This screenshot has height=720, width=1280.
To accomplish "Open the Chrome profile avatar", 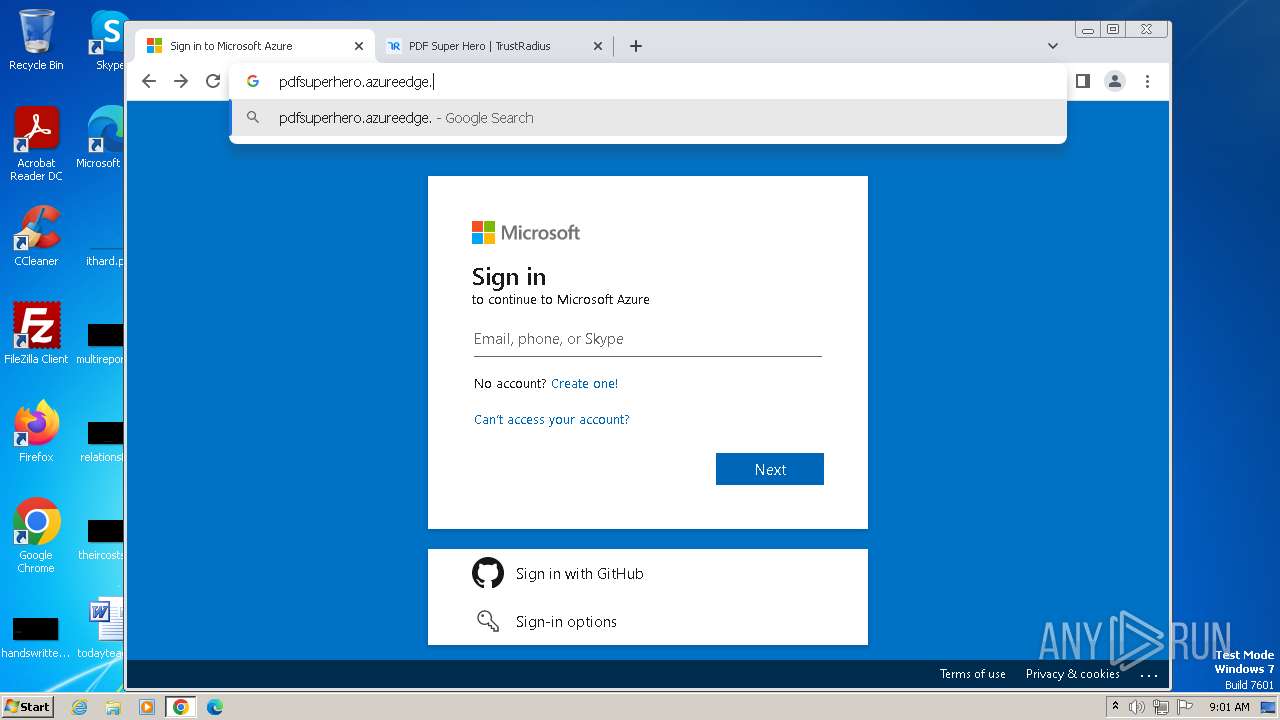I will (x=1115, y=81).
